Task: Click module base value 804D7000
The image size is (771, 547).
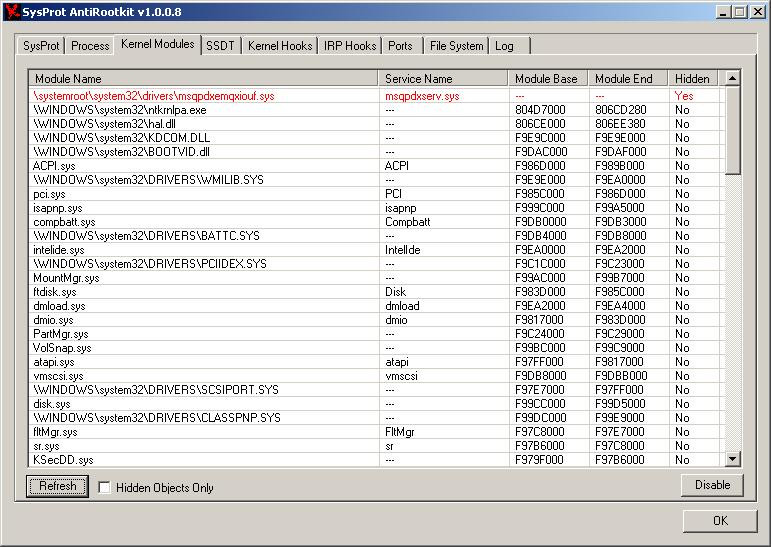Action: pyautogui.click(x=540, y=110)
